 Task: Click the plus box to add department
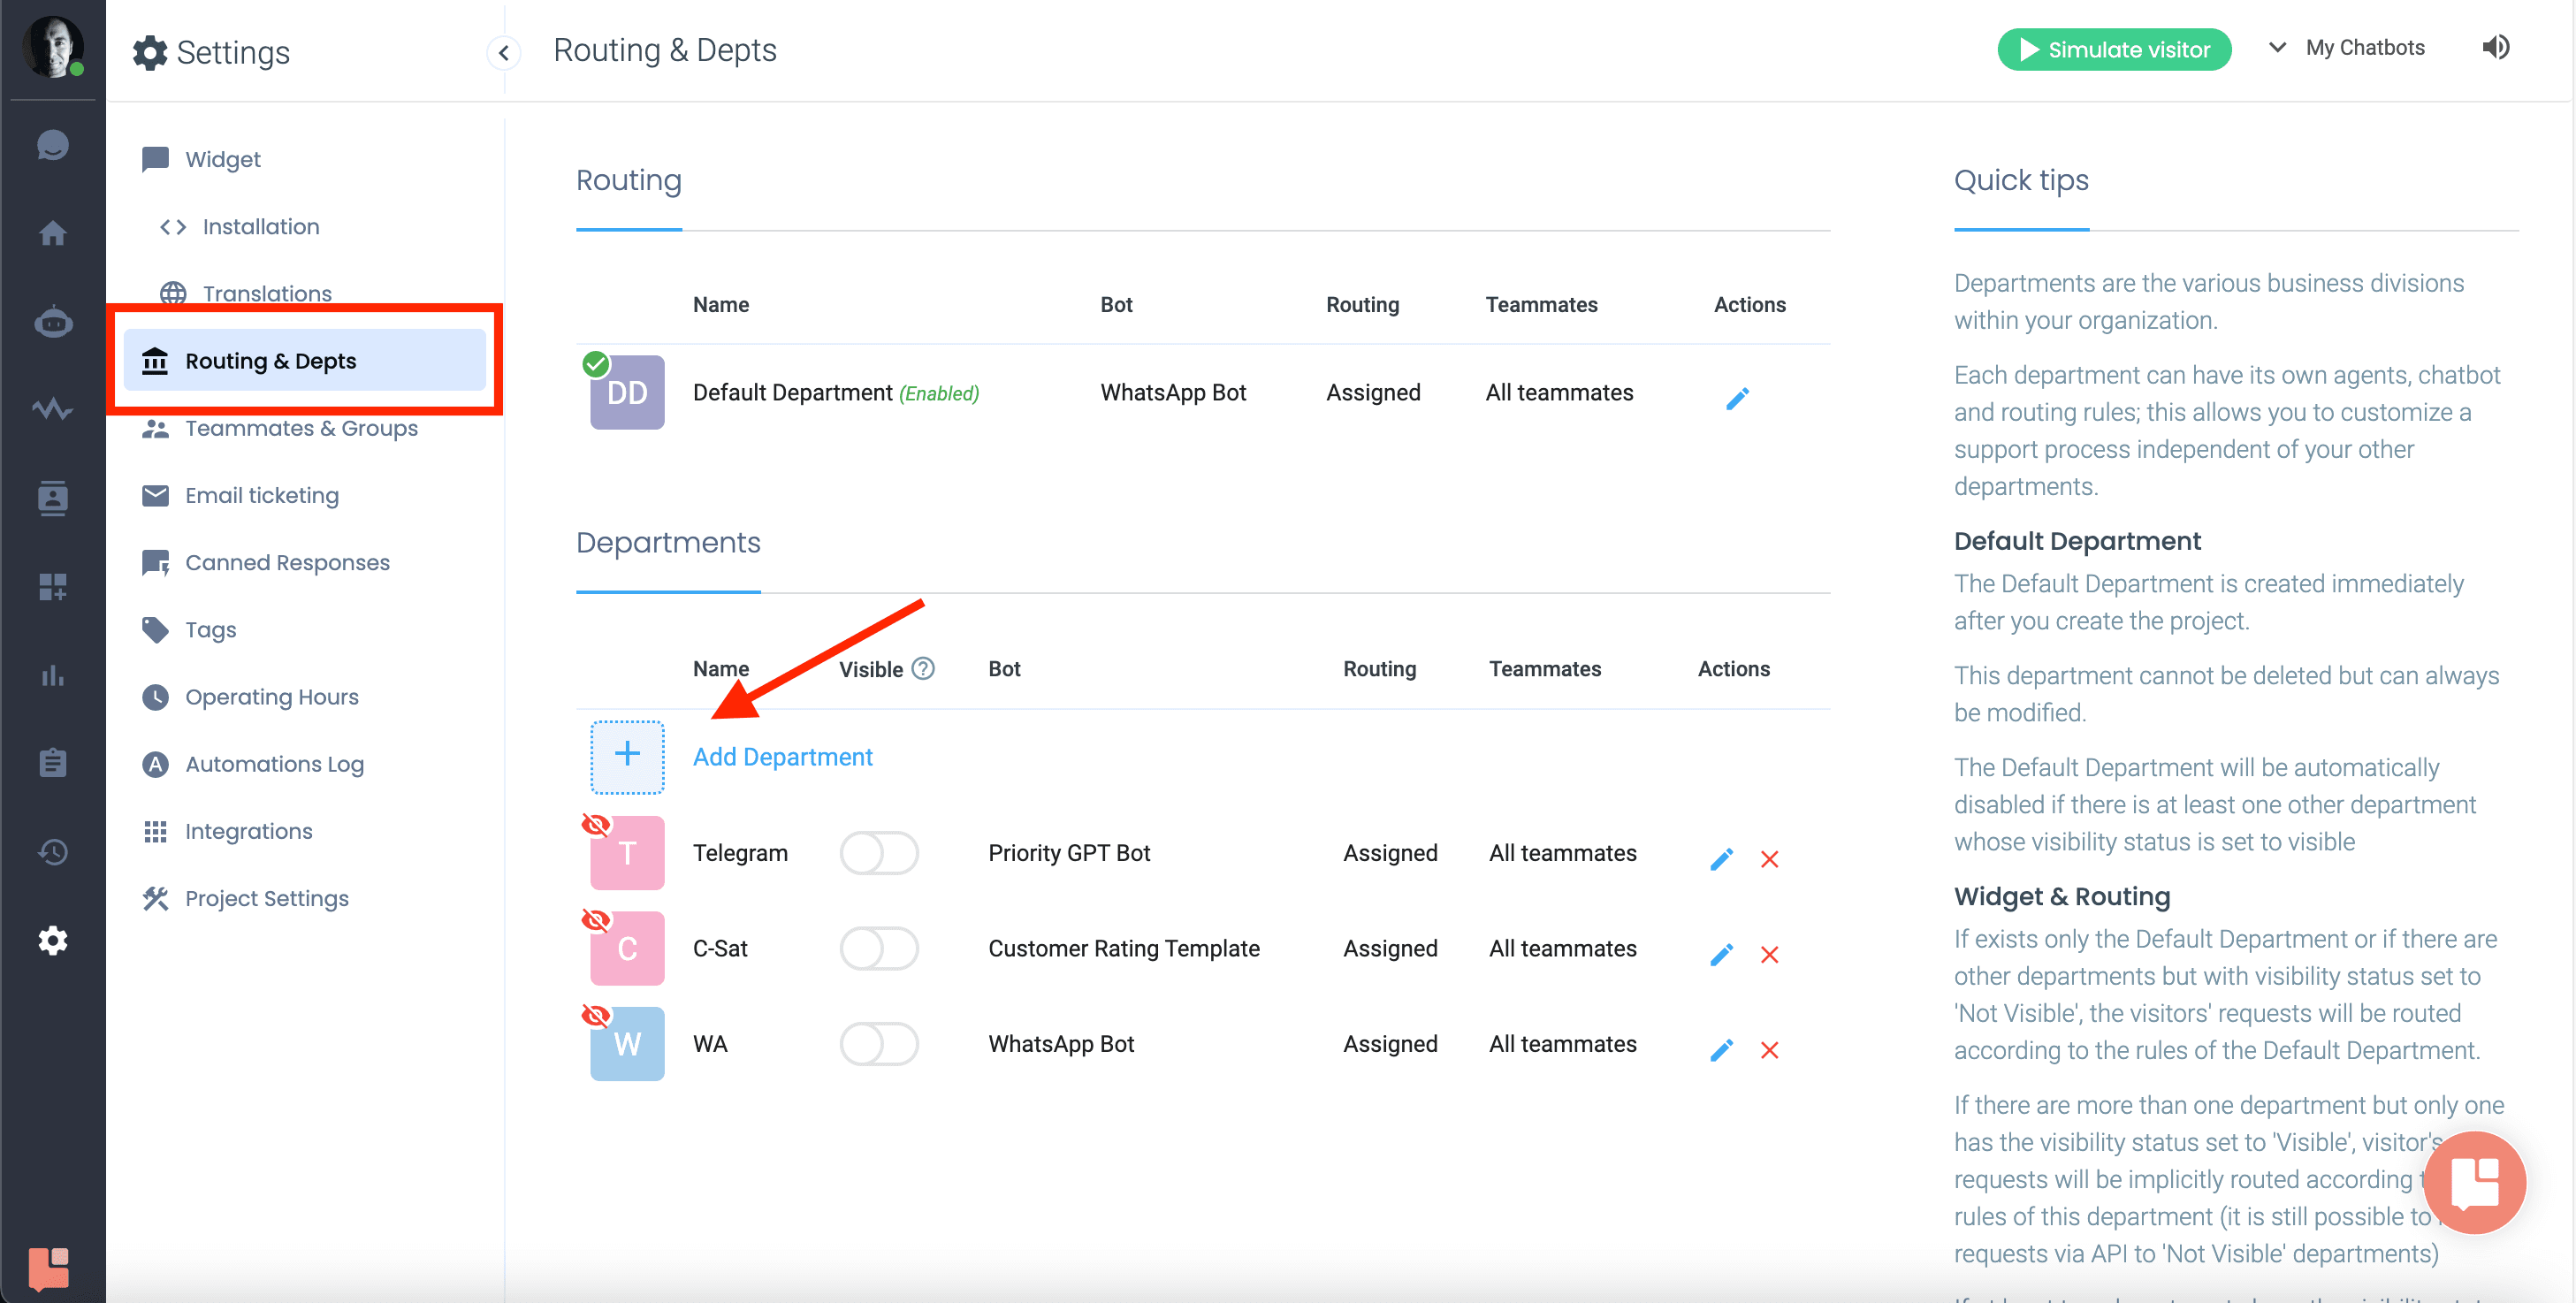pos(627,757)
